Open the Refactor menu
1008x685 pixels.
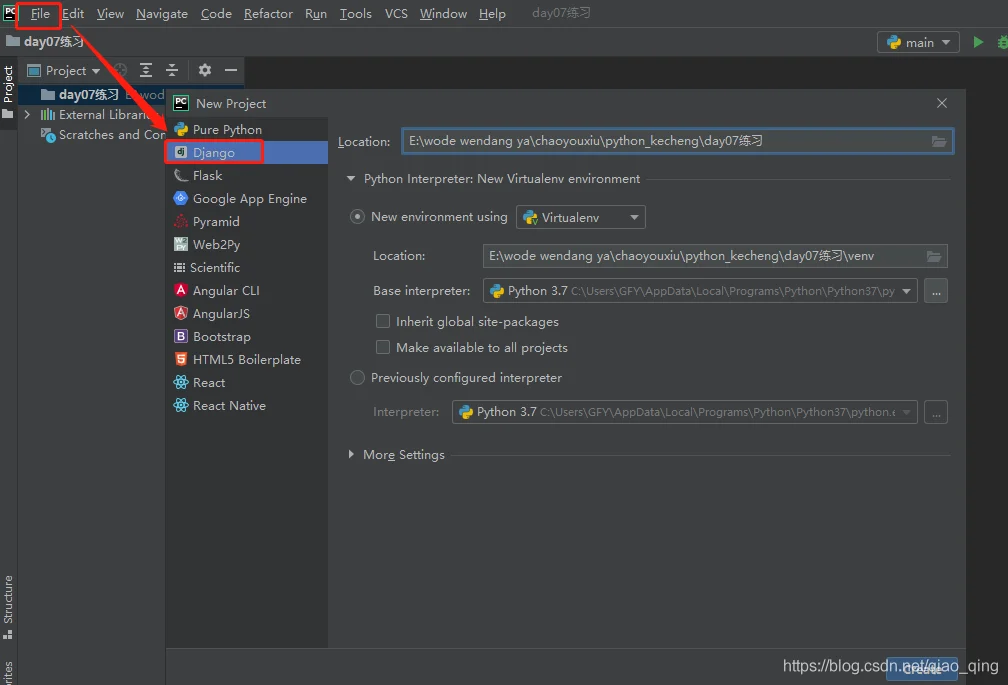tap(268, 13)
